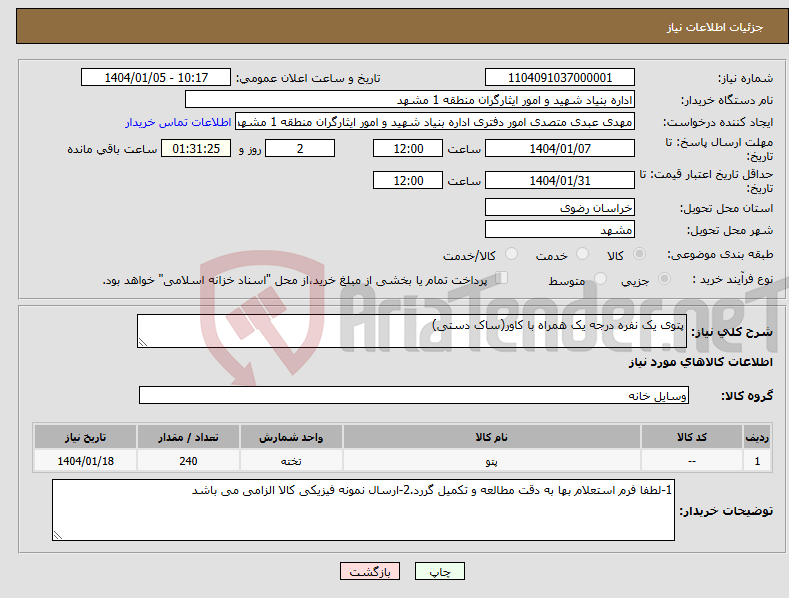Viewport: 789px width, 598px height.
Task: Click the price validity date 1404/01/31
Action: pyautogui.click(x=560, y=180)
